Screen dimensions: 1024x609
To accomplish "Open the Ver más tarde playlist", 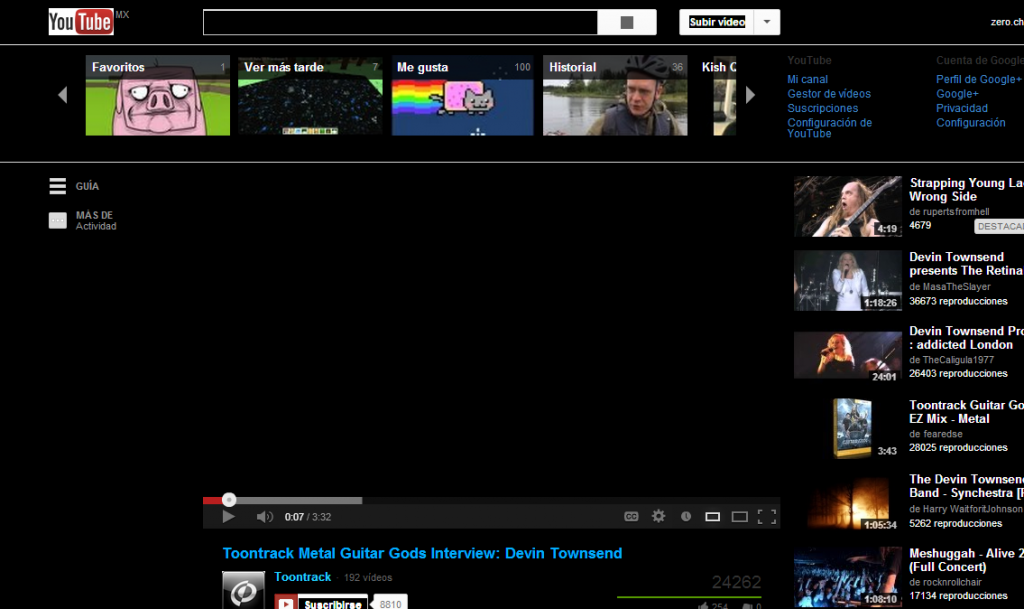I will pyautogui.click(x=310, y=95).
